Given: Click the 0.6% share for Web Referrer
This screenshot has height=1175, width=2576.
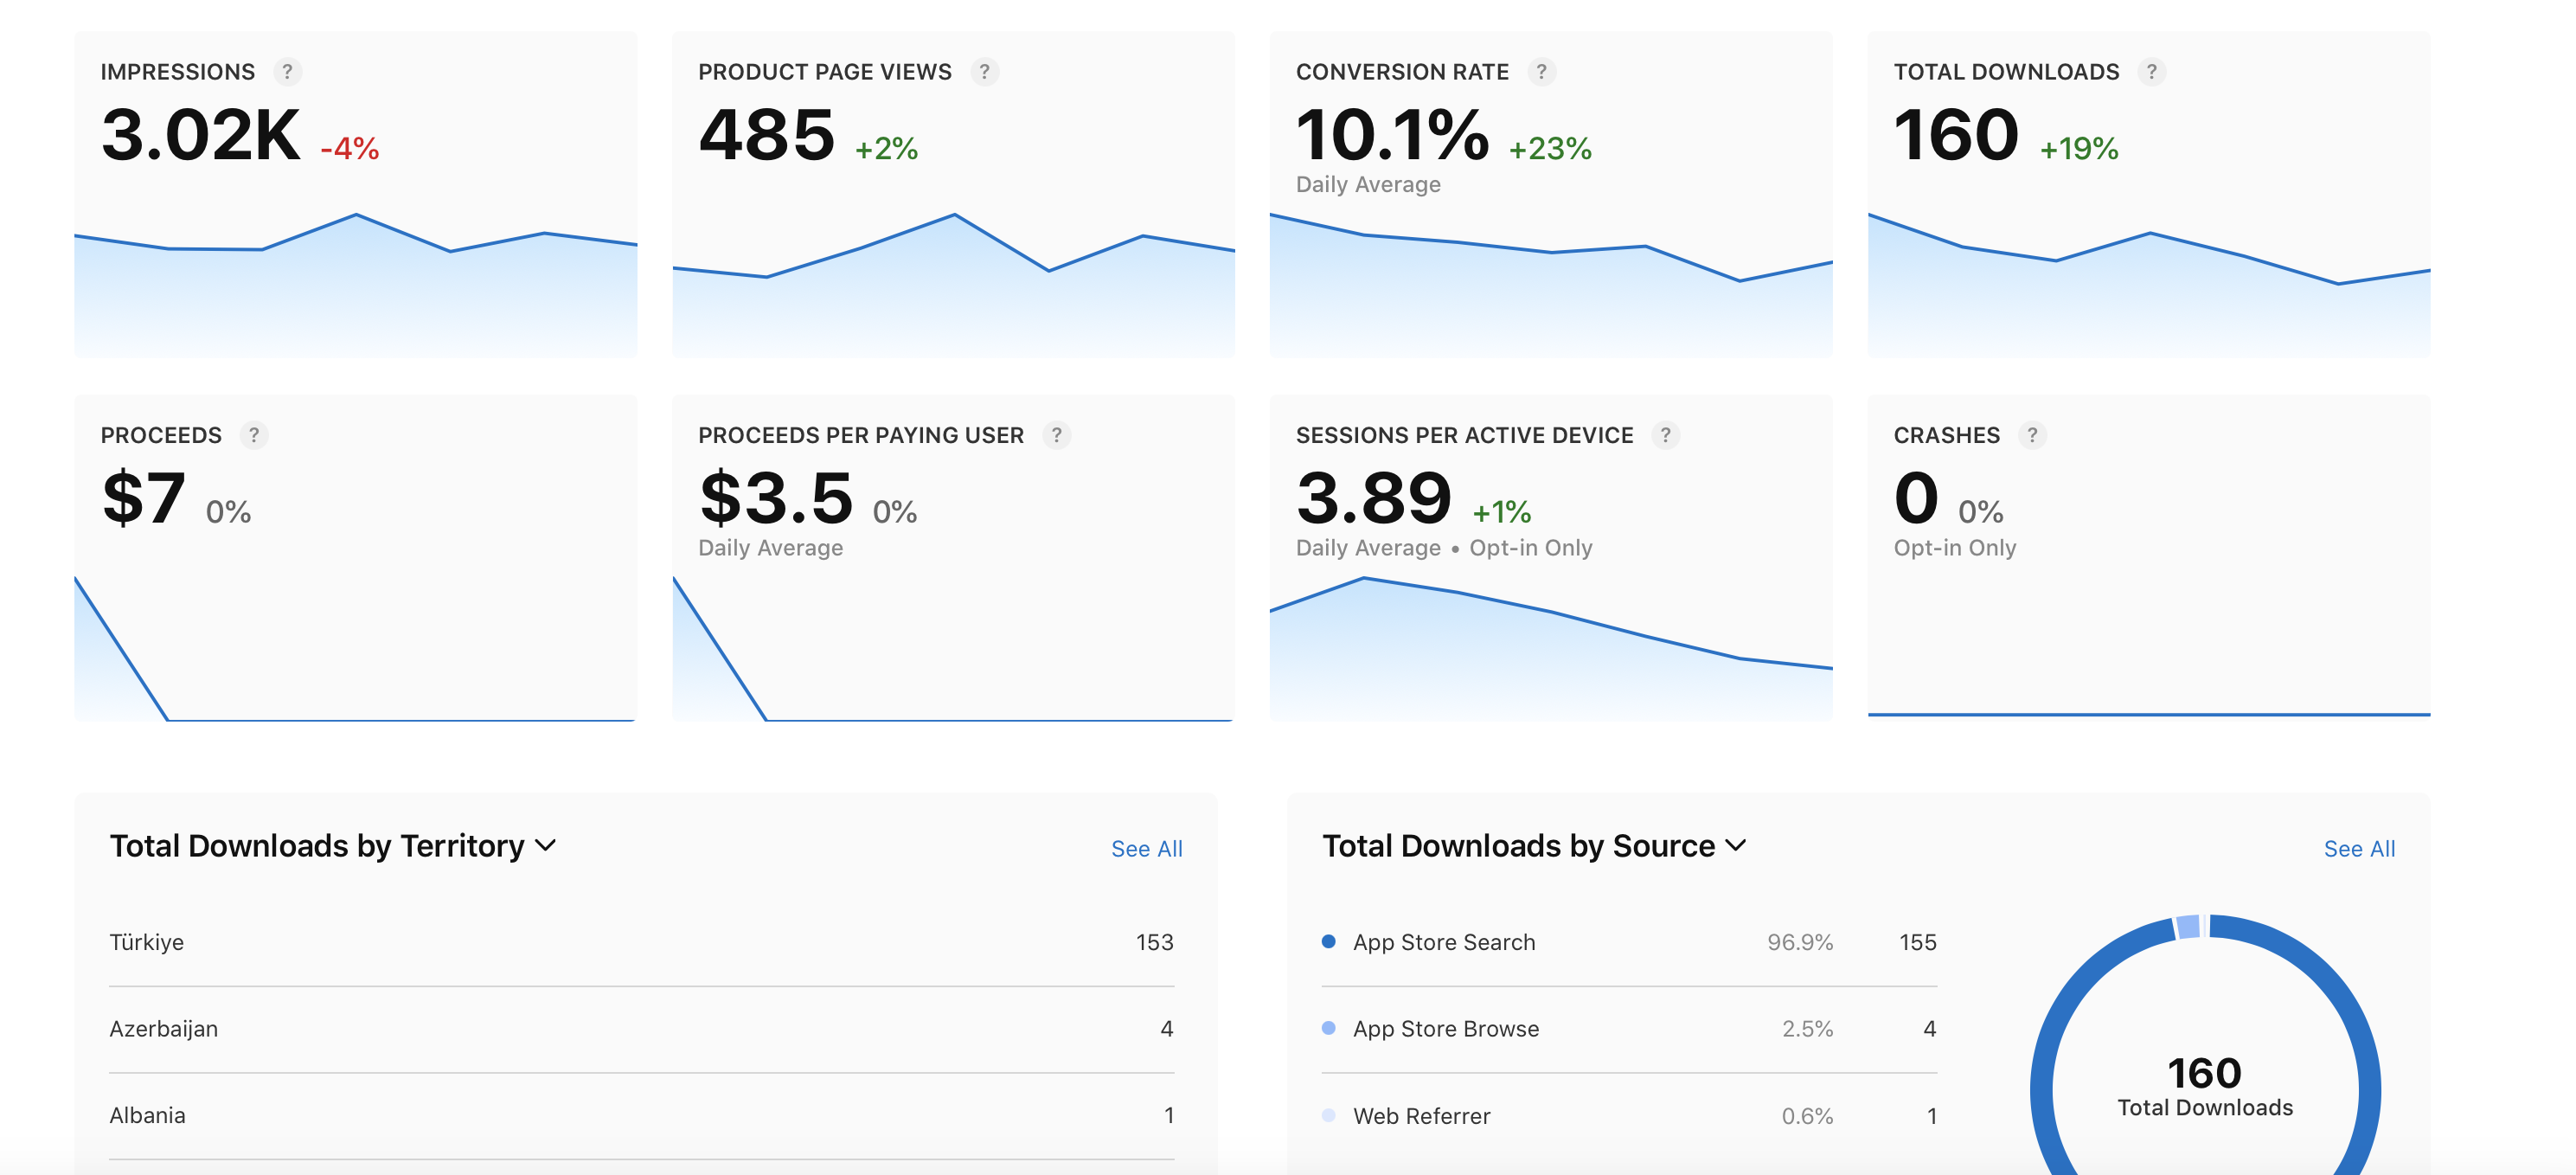Looking at the screenshot, I should pyautogui.click(x=1807, y=1116).
